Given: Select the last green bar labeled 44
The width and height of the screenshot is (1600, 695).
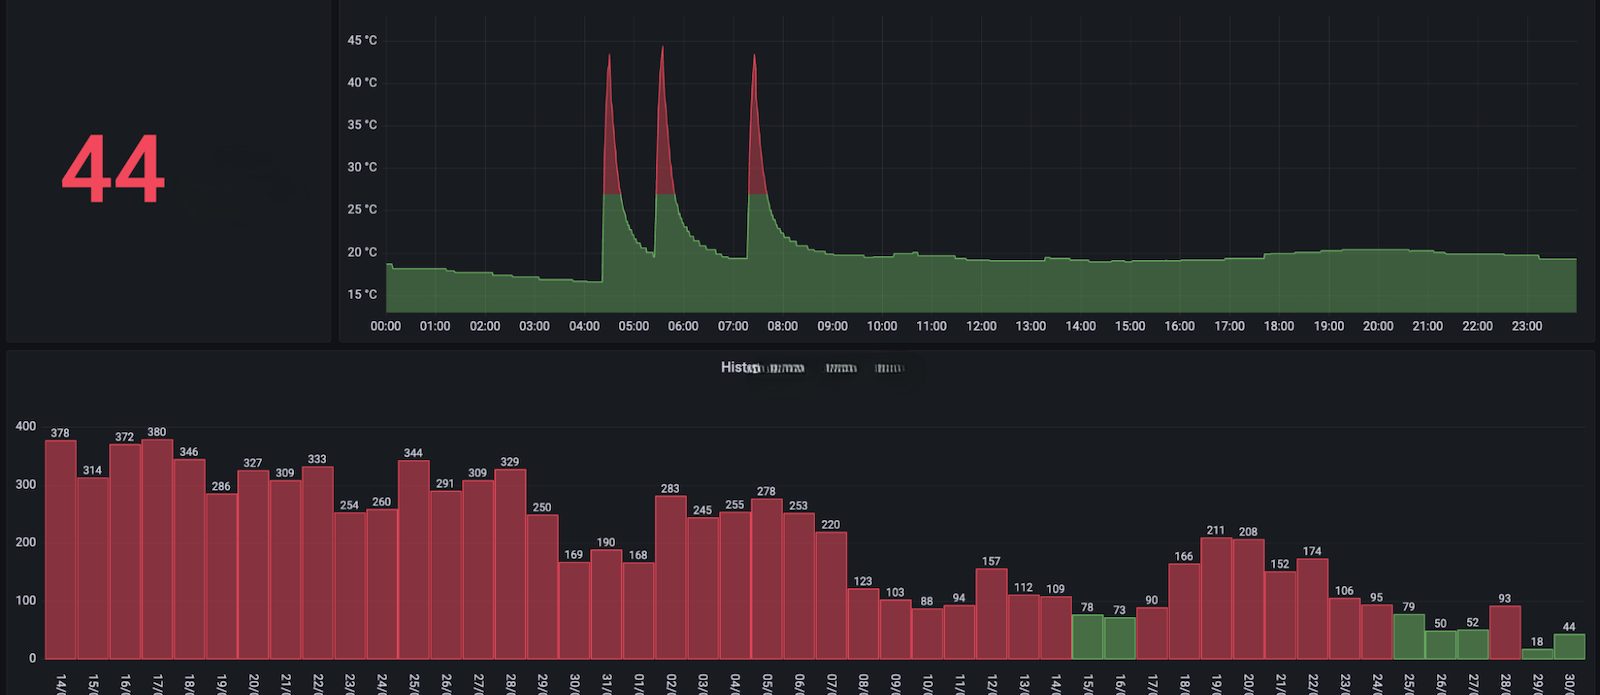Looking at the screenshot, I should coord(1569,646).
